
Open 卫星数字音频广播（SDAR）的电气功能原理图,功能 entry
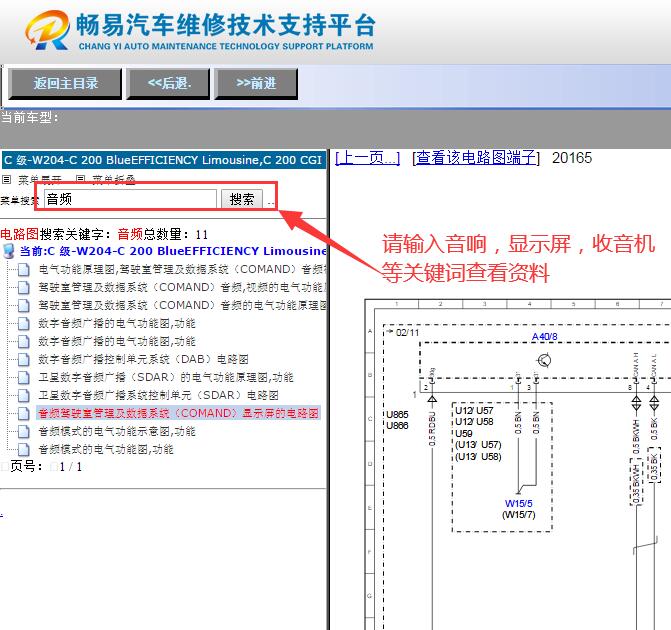(x=166, y=377)
